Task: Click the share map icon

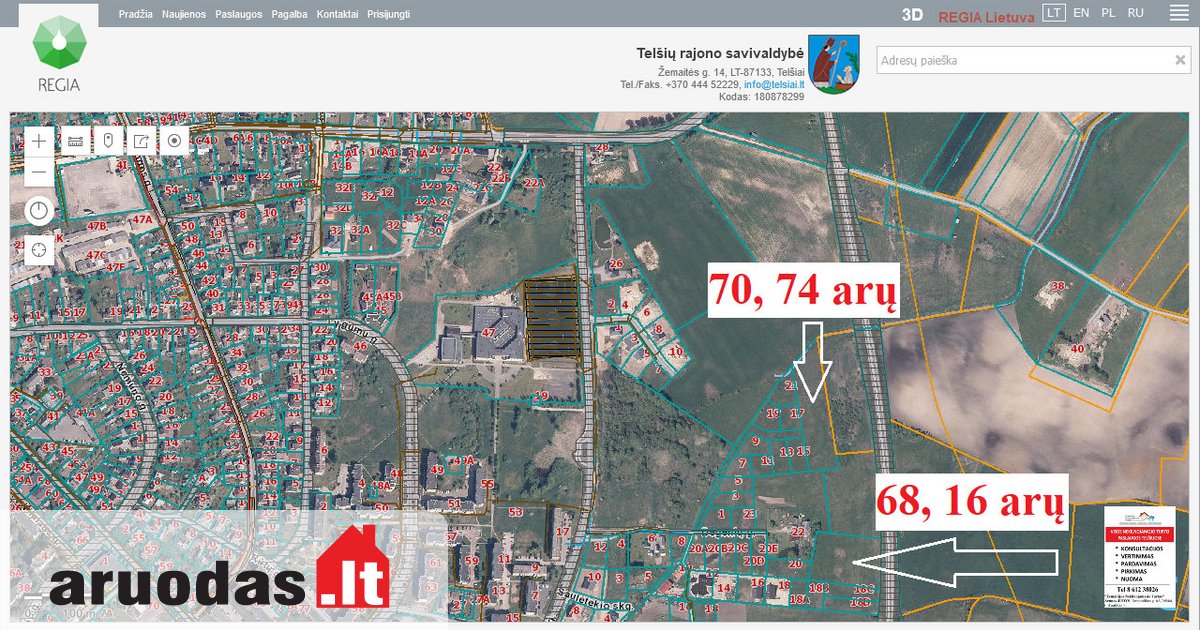Action: pyautogui.click(x=141, y=141)
